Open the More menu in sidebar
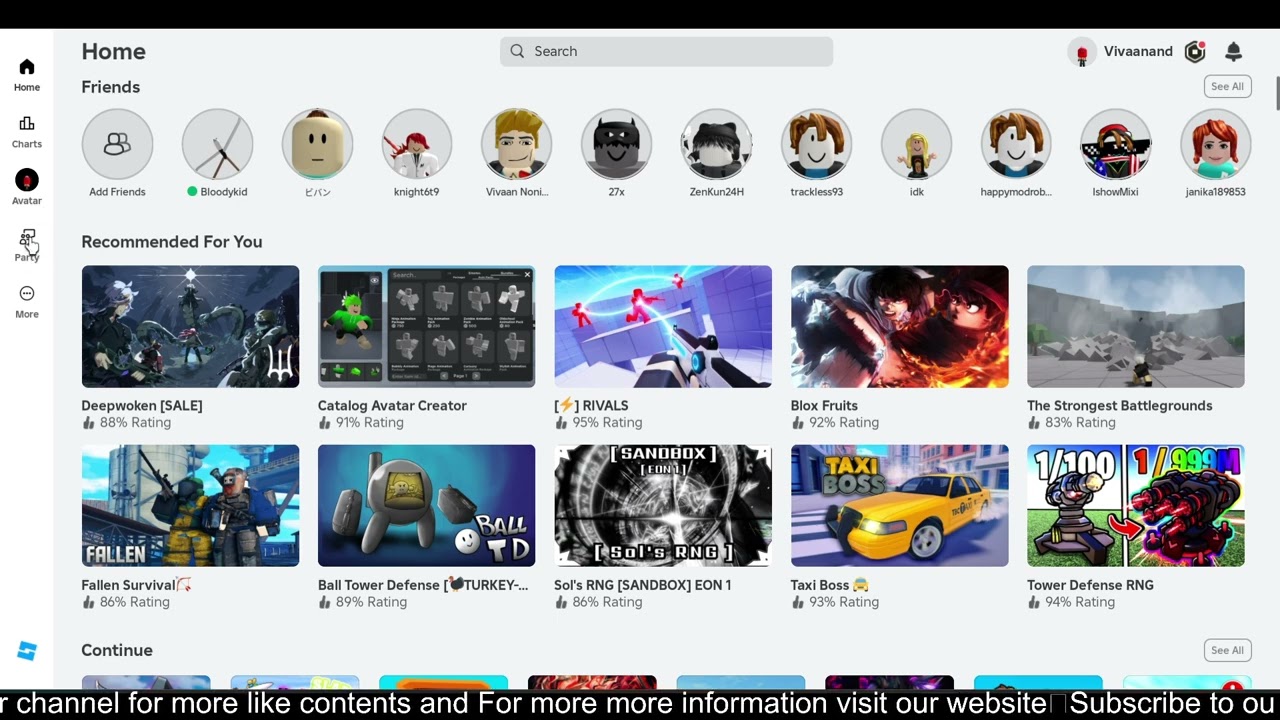Viewport: 1280px width, 720px height. coord(27,293)
